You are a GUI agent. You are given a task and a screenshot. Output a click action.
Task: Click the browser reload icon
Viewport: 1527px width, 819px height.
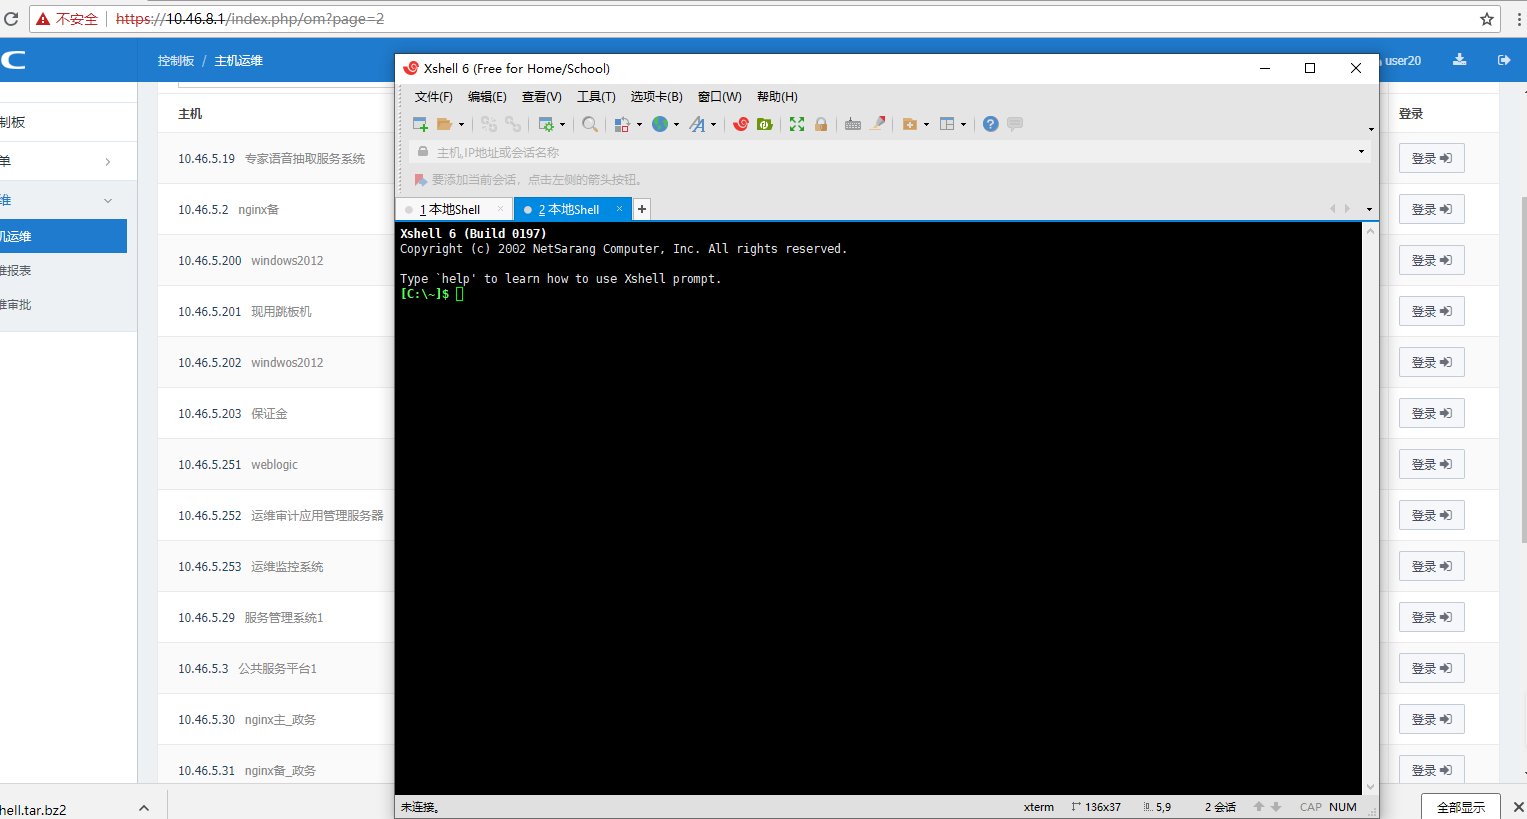coord(11,19)
